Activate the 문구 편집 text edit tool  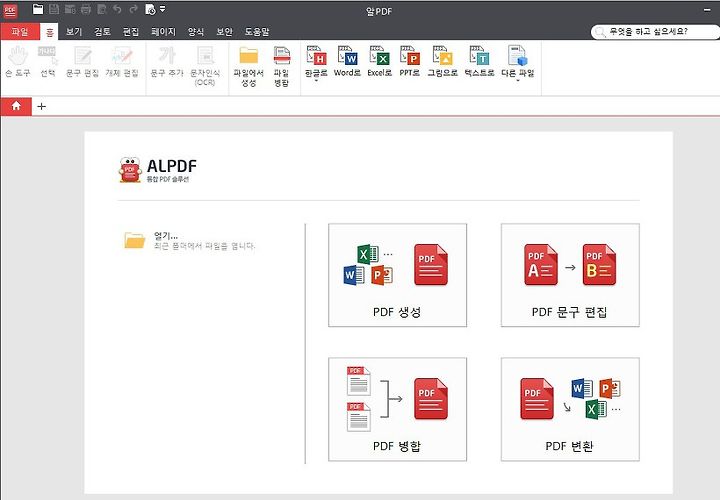(x=83, y=61)
